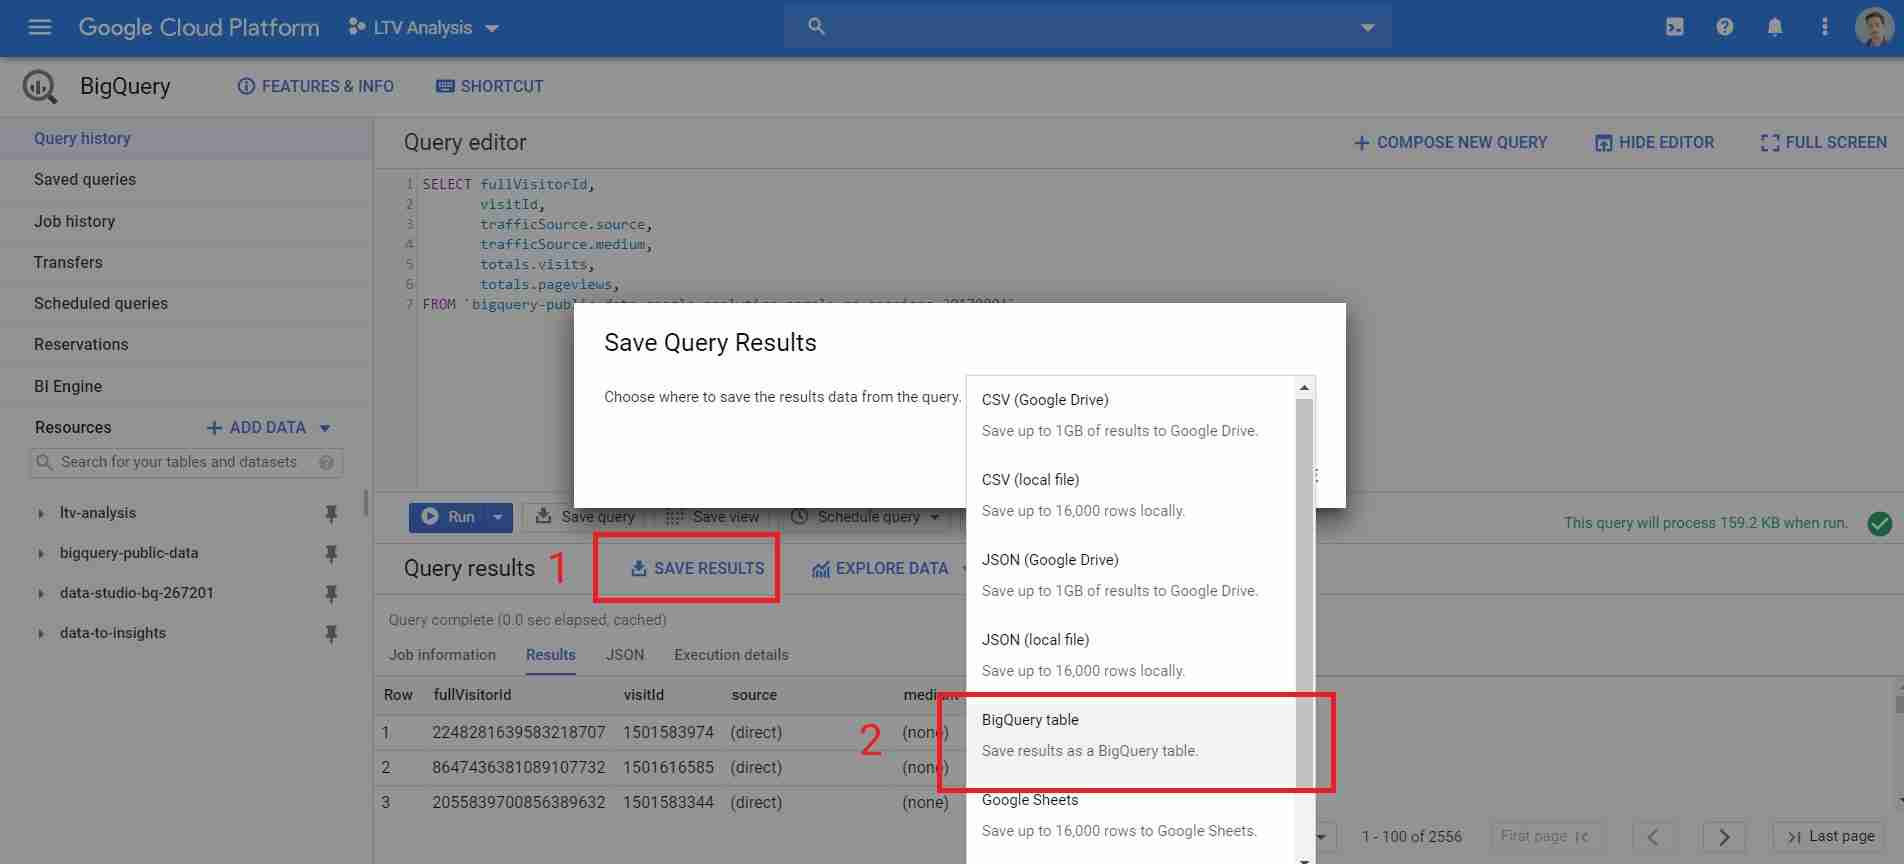Click Explore Data
This screenshot has height=864, width=1904.
coord(880,568)
